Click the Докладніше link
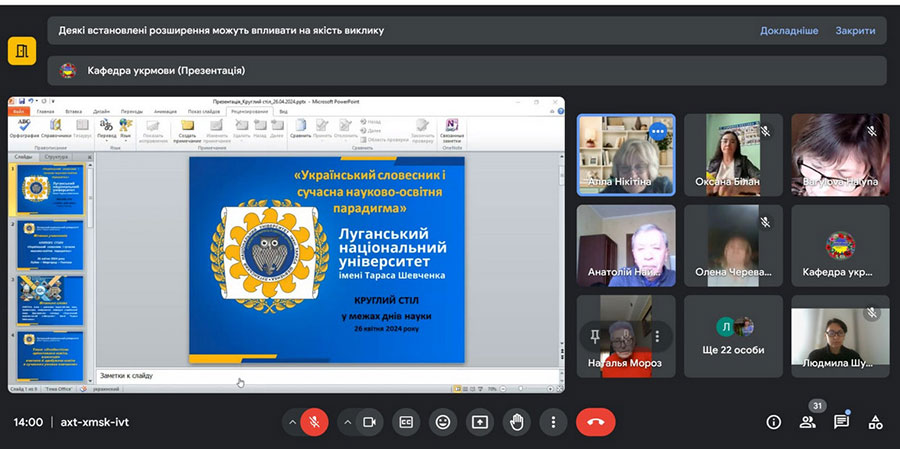Viewport: 900px width, 449px height. (789, 30)
